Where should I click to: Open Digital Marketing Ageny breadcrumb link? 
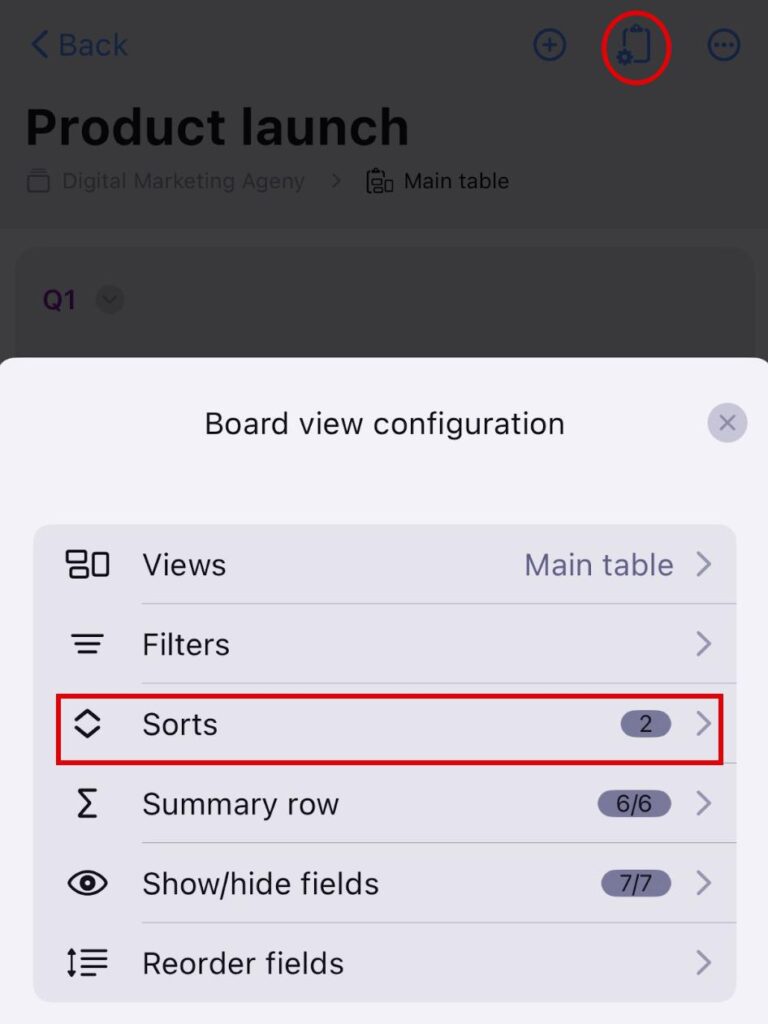183,181
